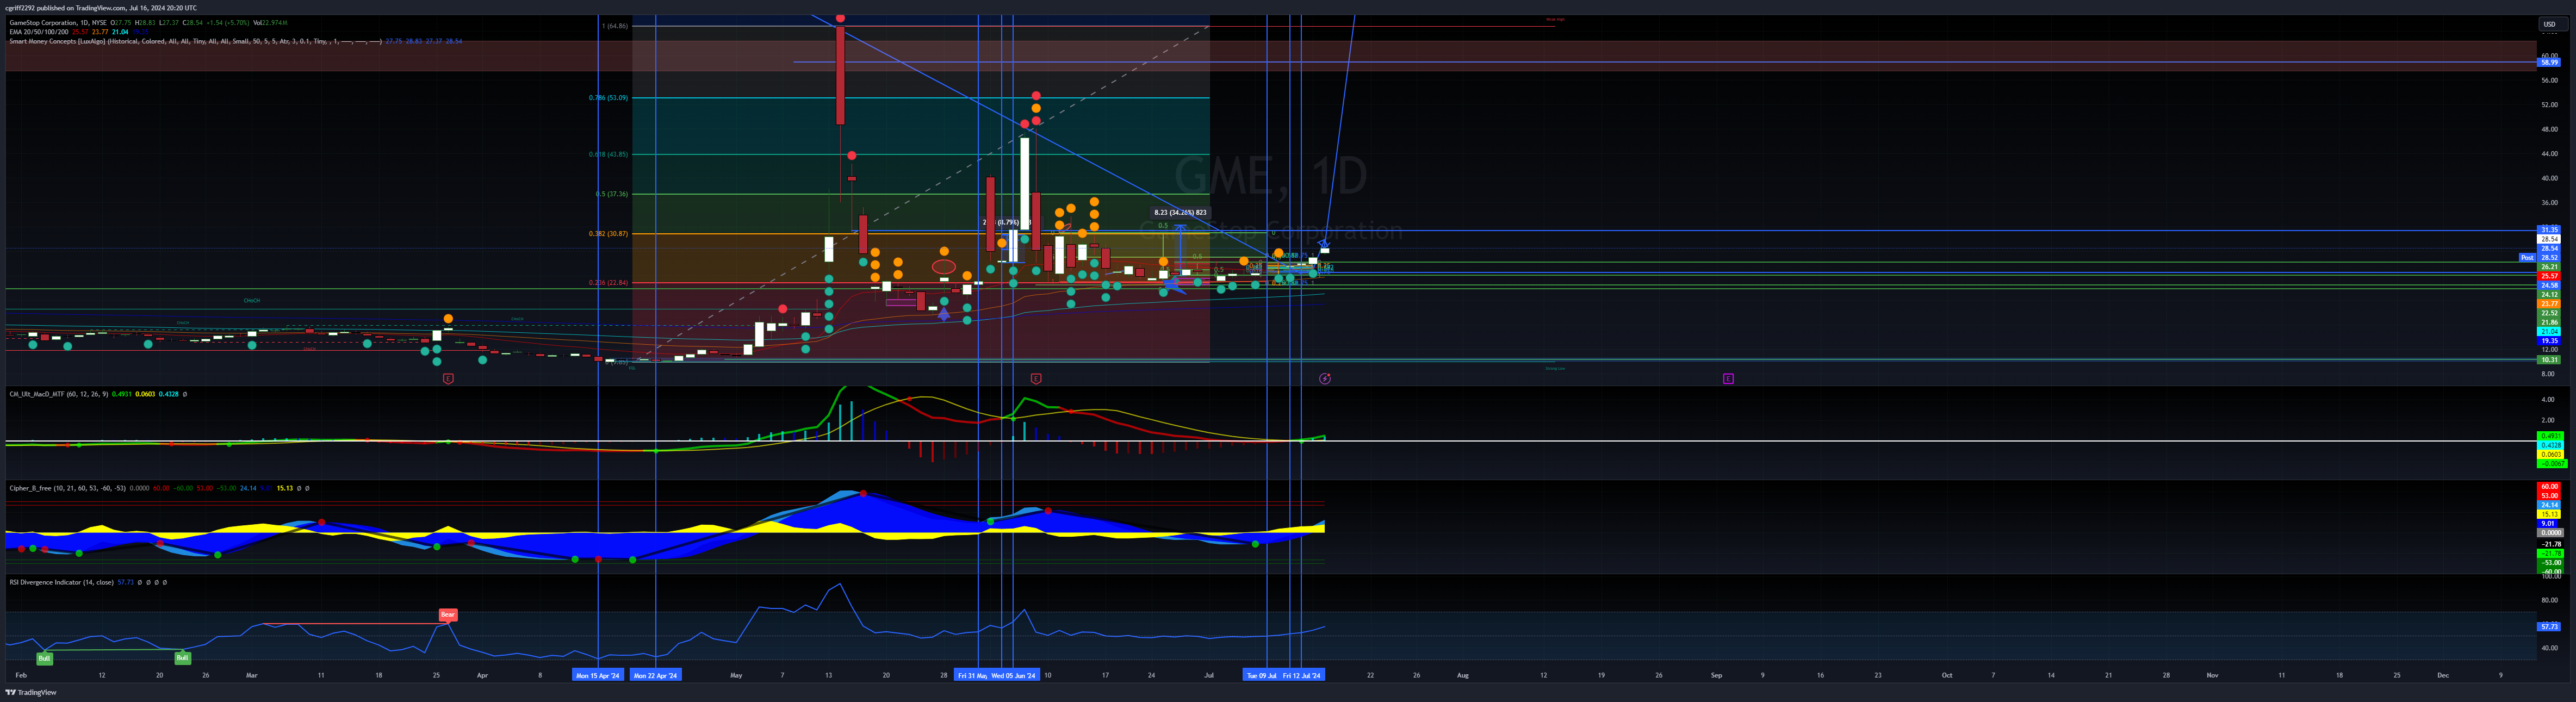The height and width of the screenshot is (702, 2576).
Task: Click the purple lightning event marker in mid-July
Action: (x=1325, y=379)
